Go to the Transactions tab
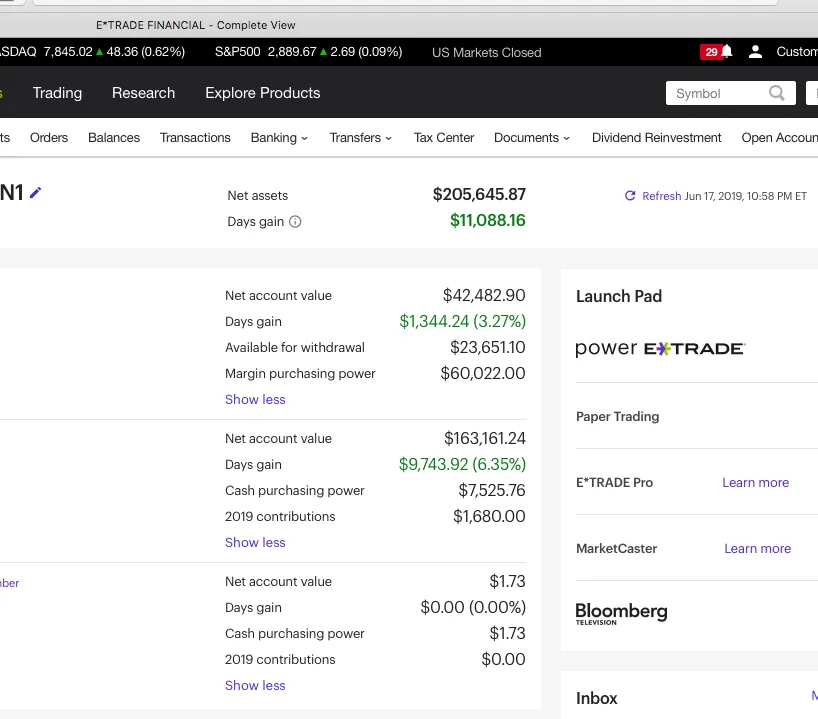This screenshot has width=818, height=719. (195, 138)
